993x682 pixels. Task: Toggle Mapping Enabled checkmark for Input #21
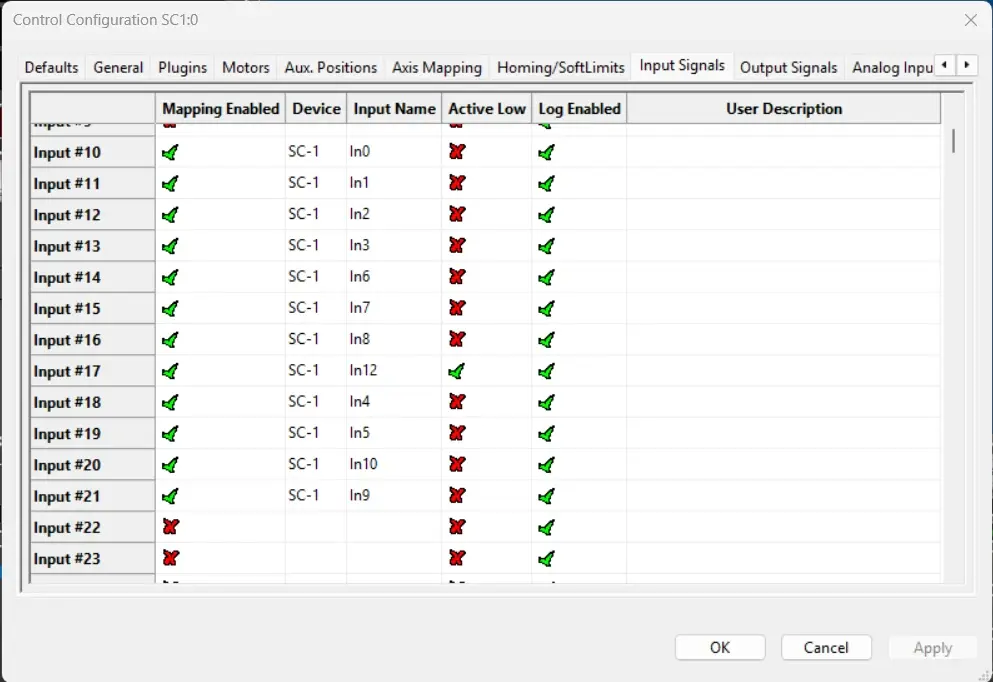coord(170,496)
